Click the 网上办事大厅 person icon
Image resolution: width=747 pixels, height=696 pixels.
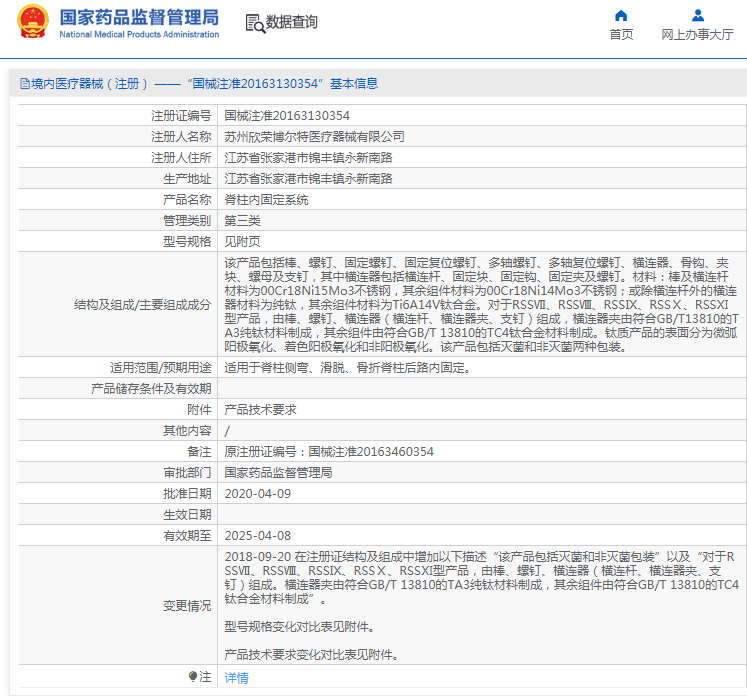coord(697,15)
